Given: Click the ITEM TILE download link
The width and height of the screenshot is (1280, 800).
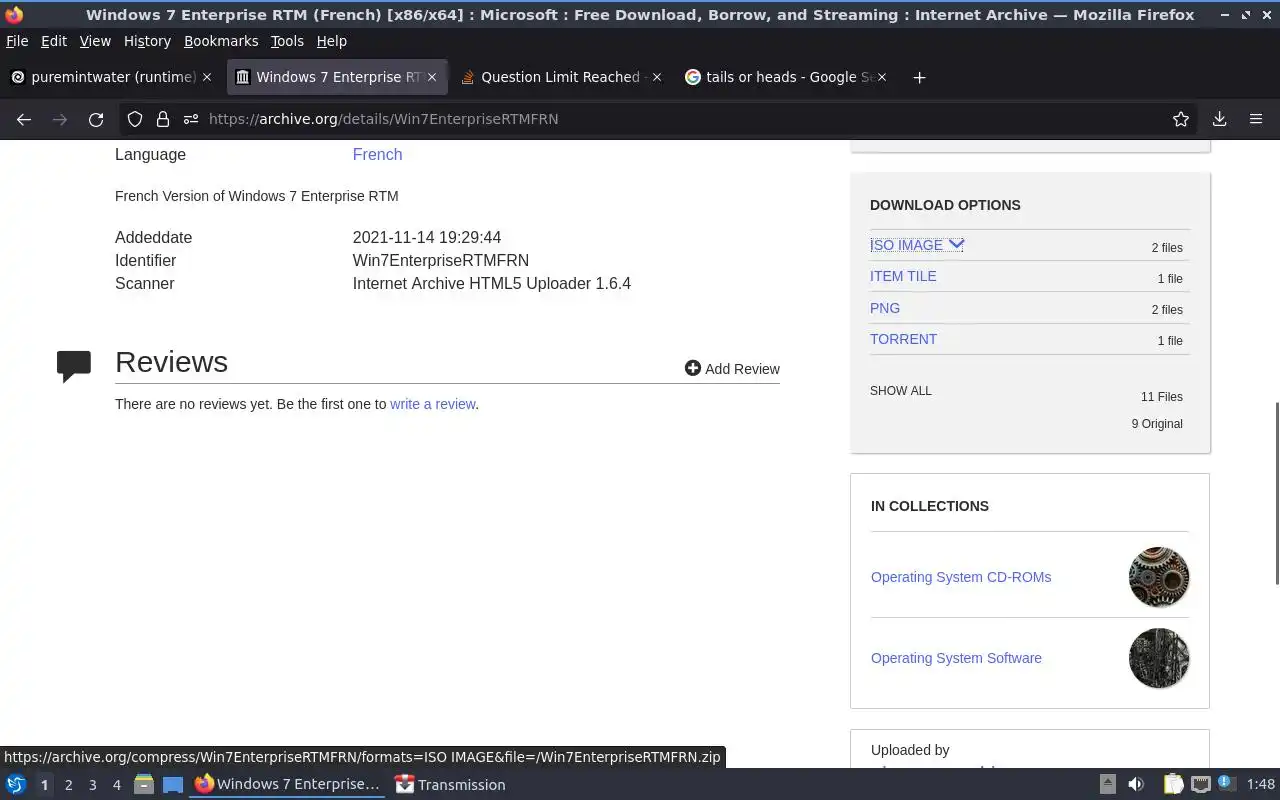Looking at the screenshot, I should (903, 276).
